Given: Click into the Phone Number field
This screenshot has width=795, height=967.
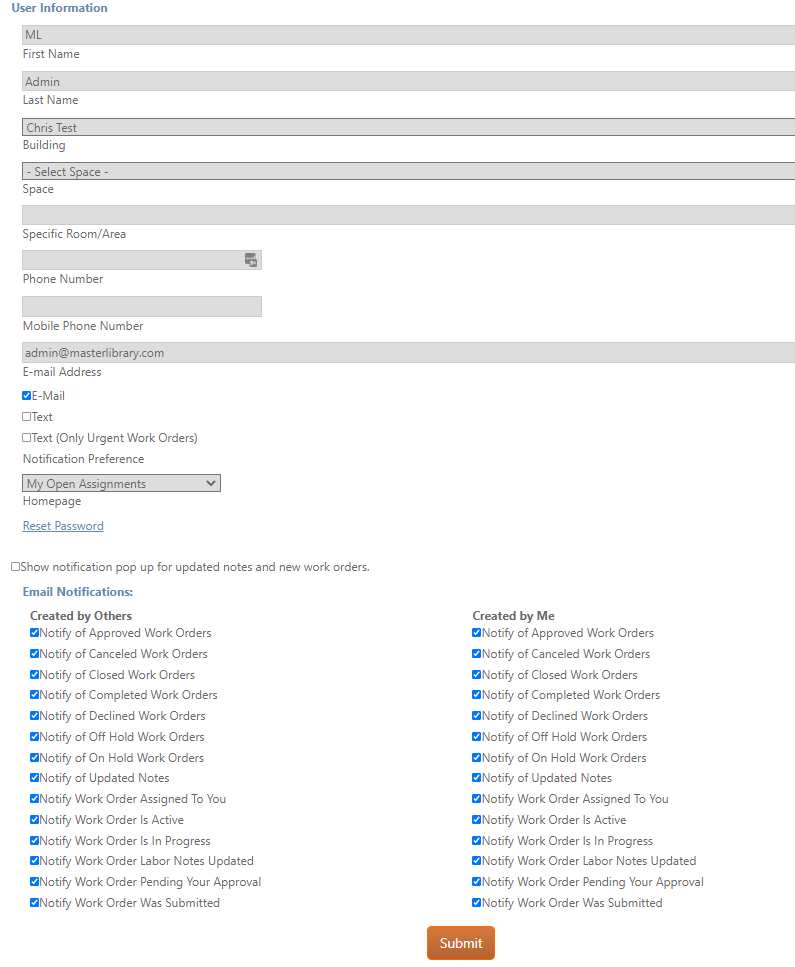Looking at the screenshot, I should (x=142, y=260).
